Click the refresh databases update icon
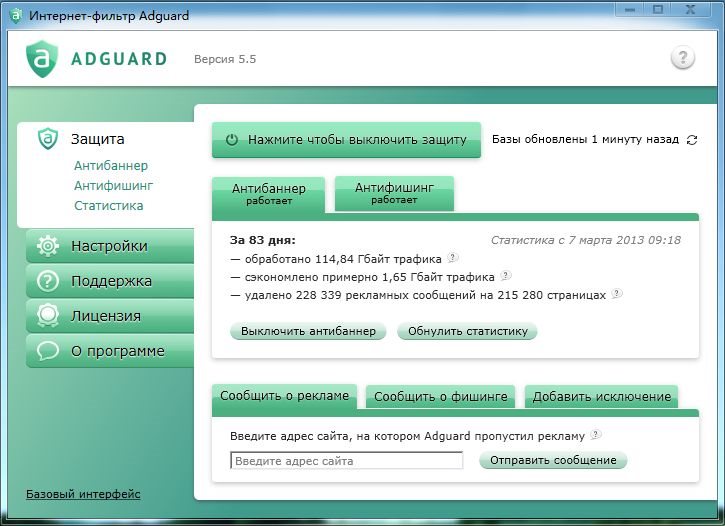This screenshot has height=526, width=725. click(692, 140)
